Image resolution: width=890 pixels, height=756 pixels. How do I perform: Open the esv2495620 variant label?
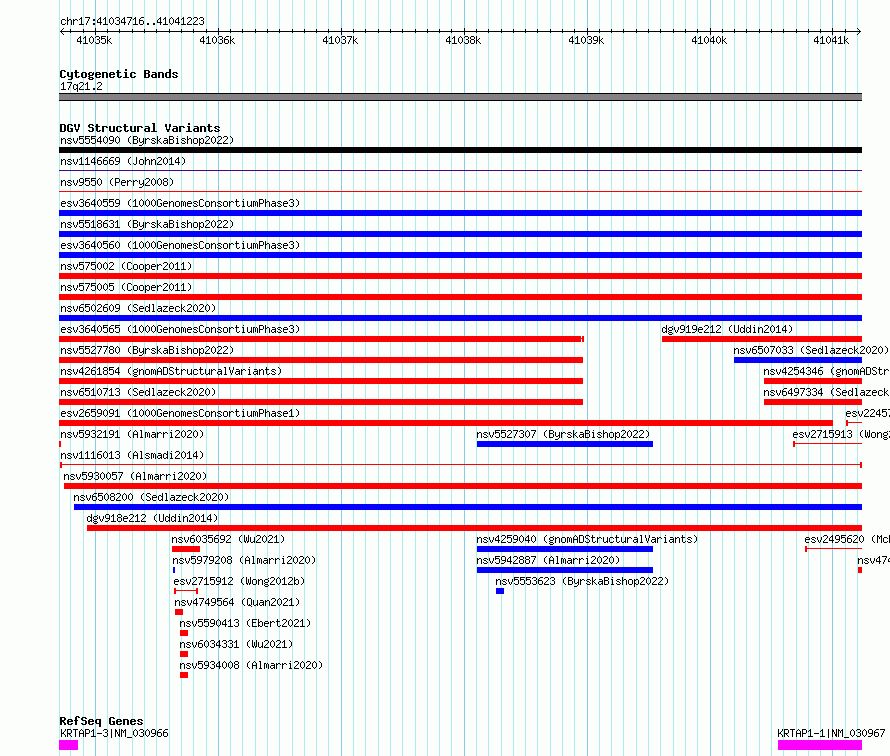click(x=847, y=539)
